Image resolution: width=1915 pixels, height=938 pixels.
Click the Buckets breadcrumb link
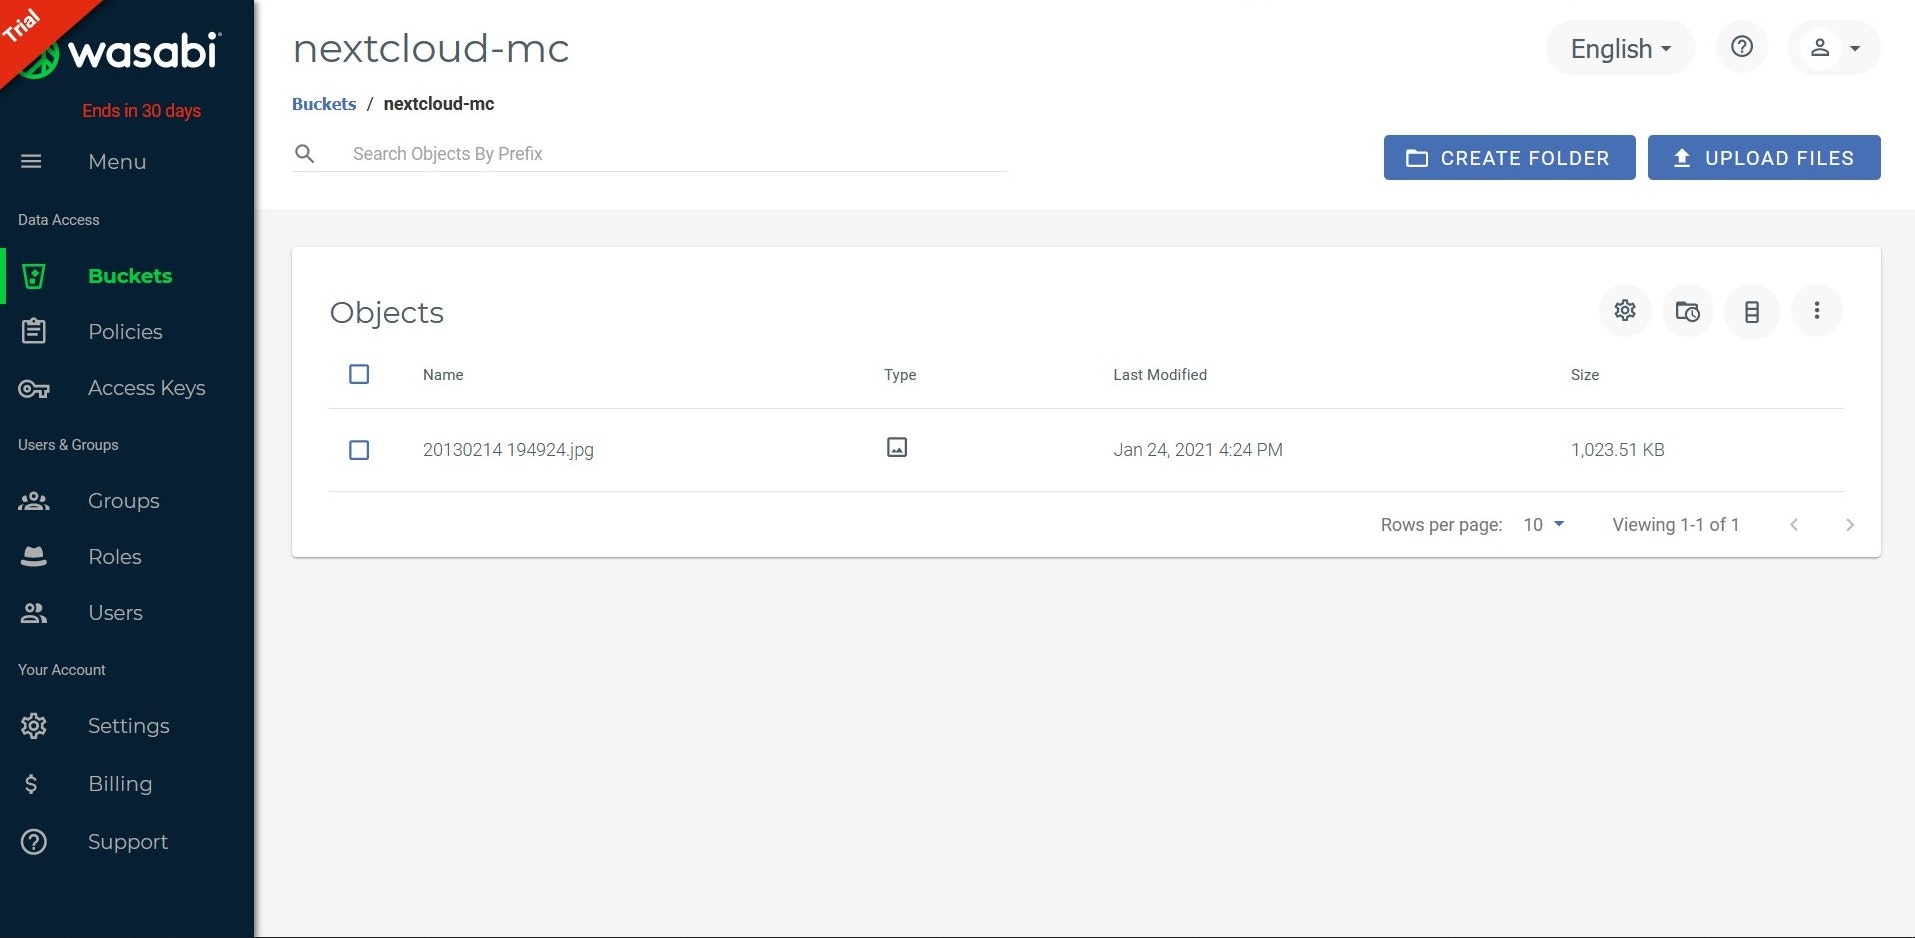click(324, 104)
